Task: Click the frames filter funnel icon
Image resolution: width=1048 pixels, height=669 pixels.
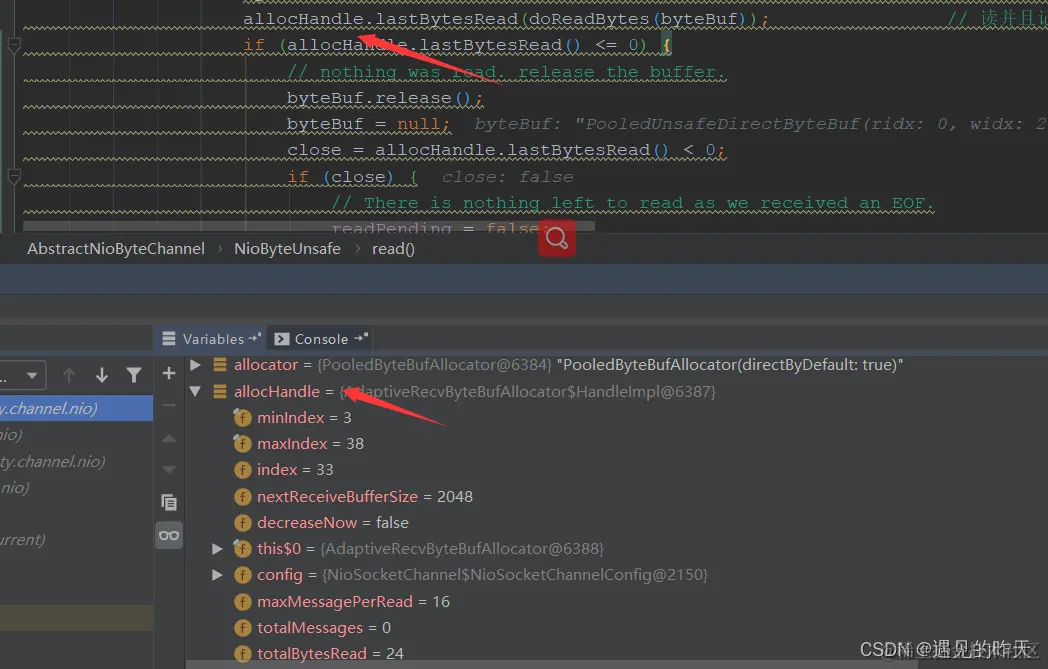Action: click(x=134, y=375)
